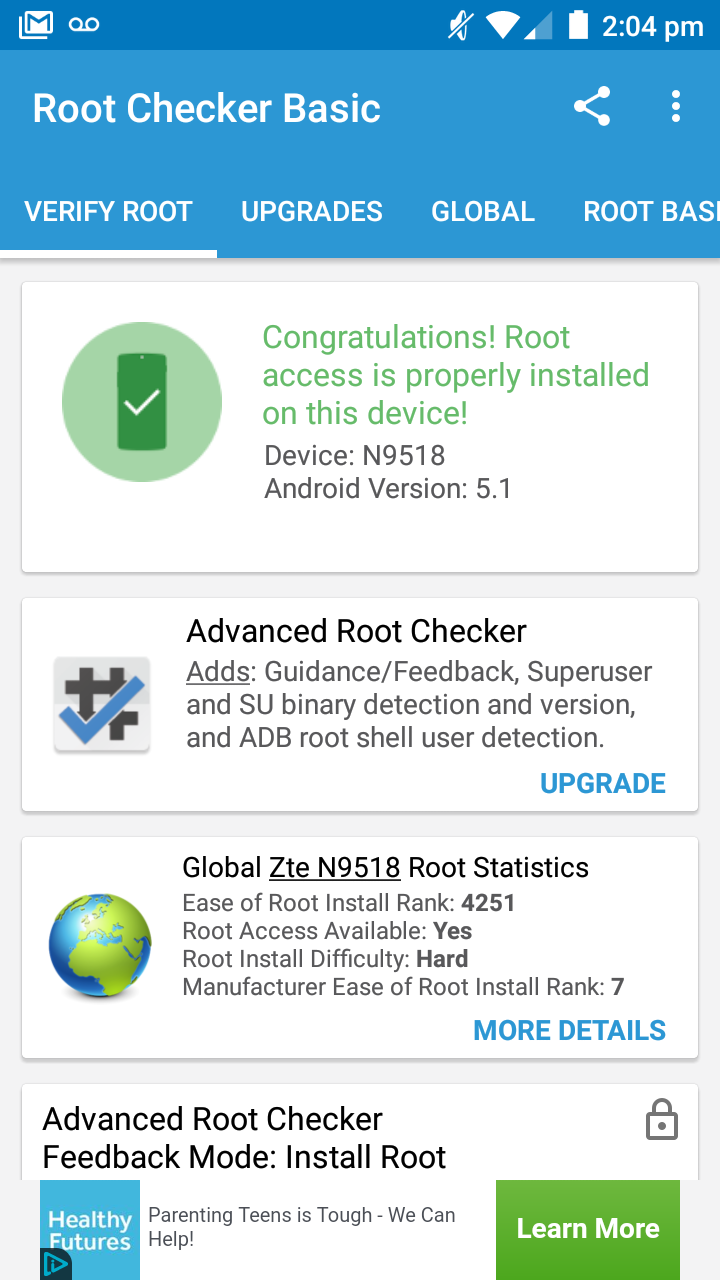Open the Zte N9518 underlined link

pos(335,867)
